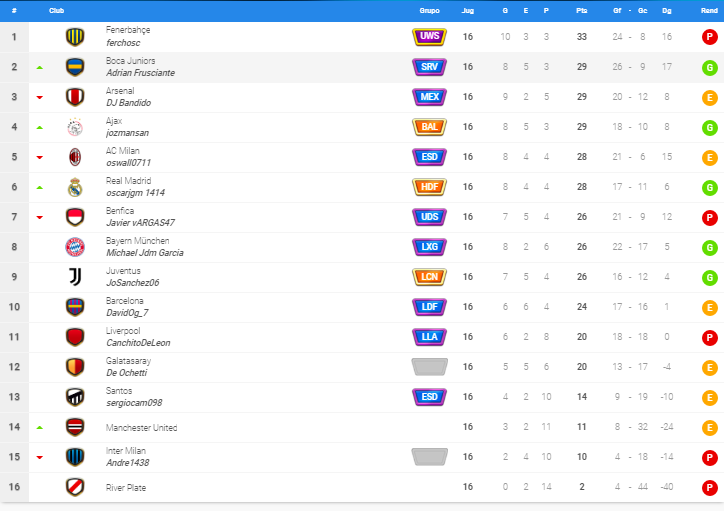Open the Manchester United team link
This screenshot has width=724, height=511.
click(141, 428)
